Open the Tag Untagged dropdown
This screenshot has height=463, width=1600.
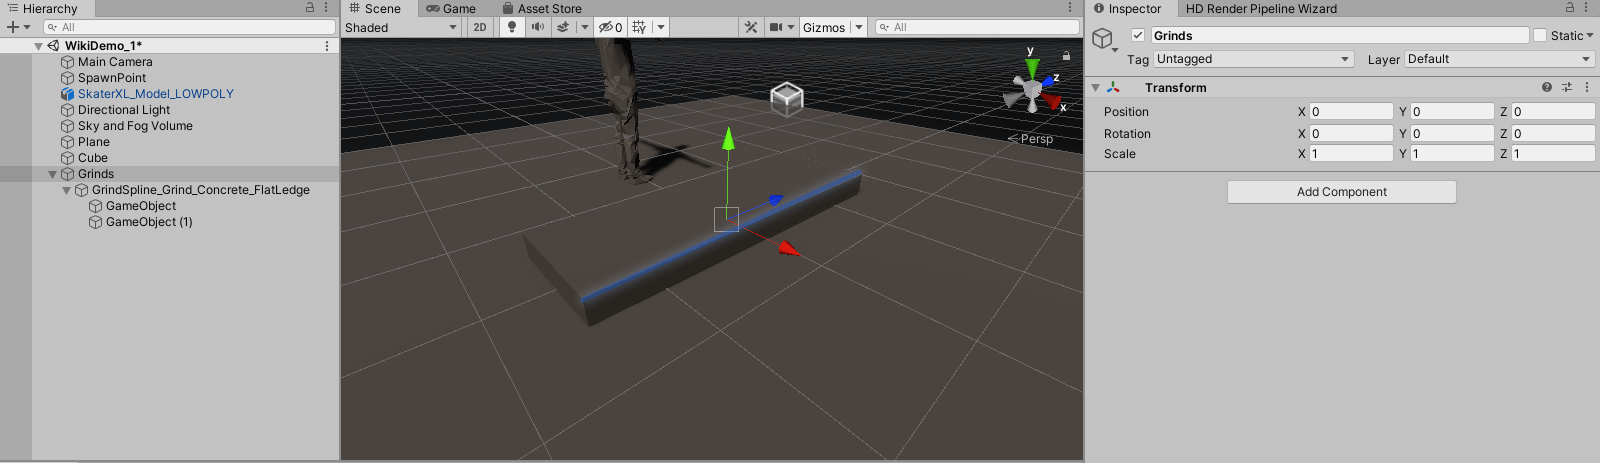[x=1254, y=59]
